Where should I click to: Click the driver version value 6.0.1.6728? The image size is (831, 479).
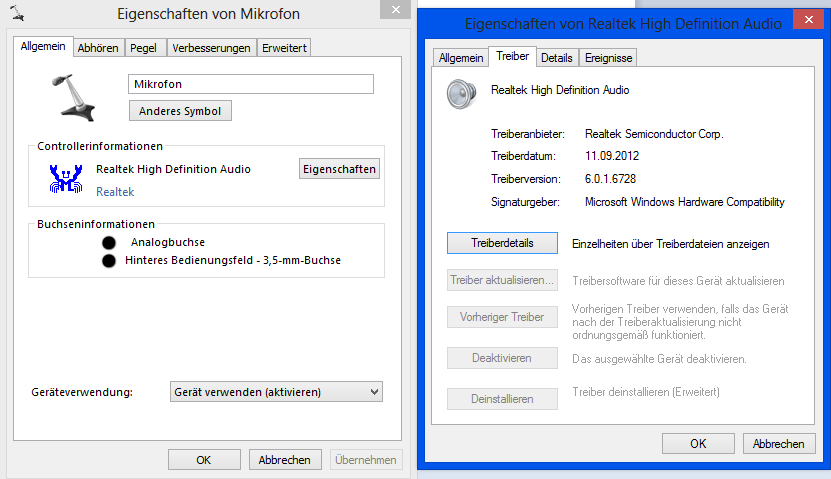pyautogui.click(x=610, y=179)
